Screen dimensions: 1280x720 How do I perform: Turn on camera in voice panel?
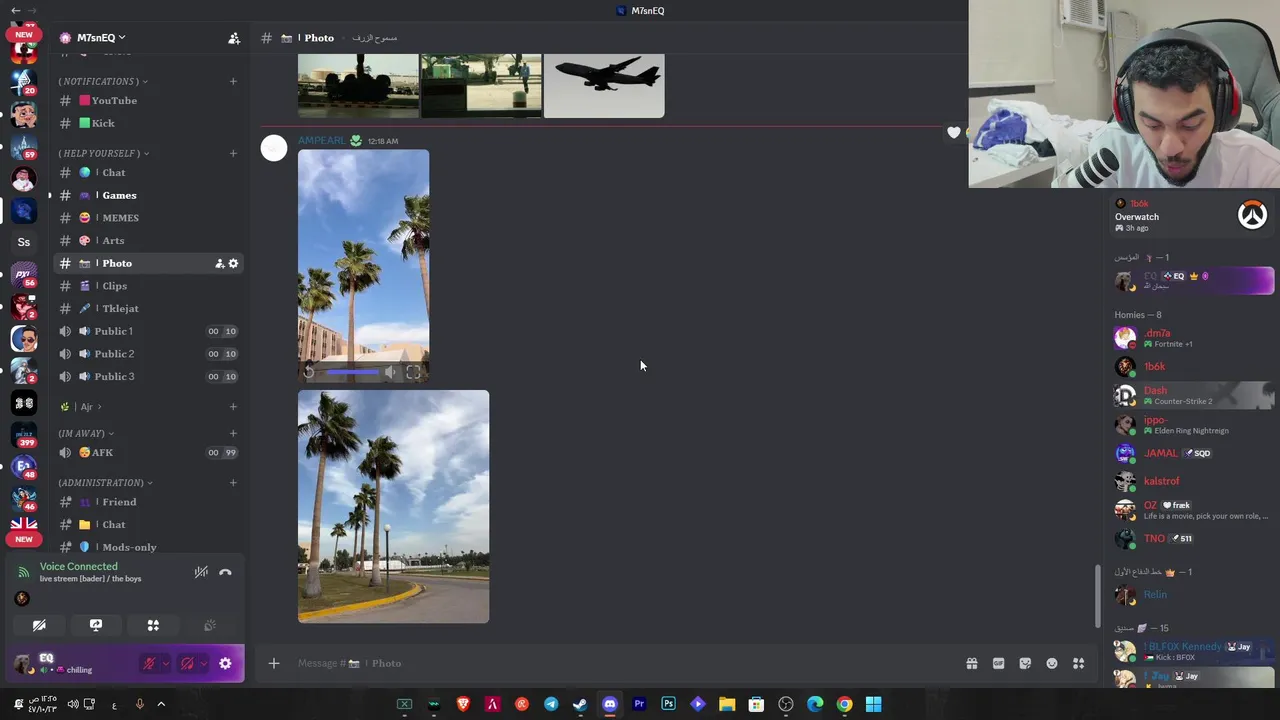39,625
